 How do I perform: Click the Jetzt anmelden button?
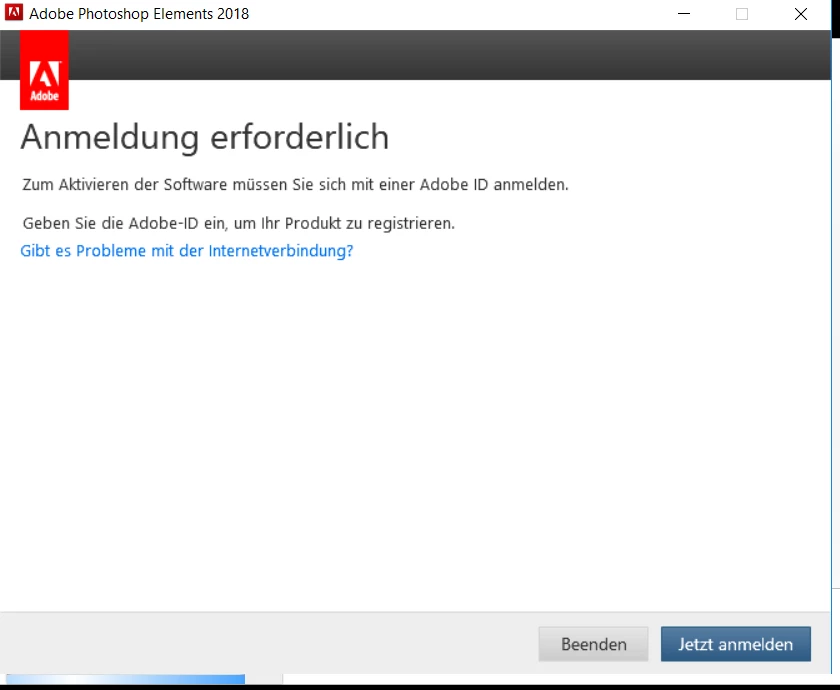coord(736,644)
